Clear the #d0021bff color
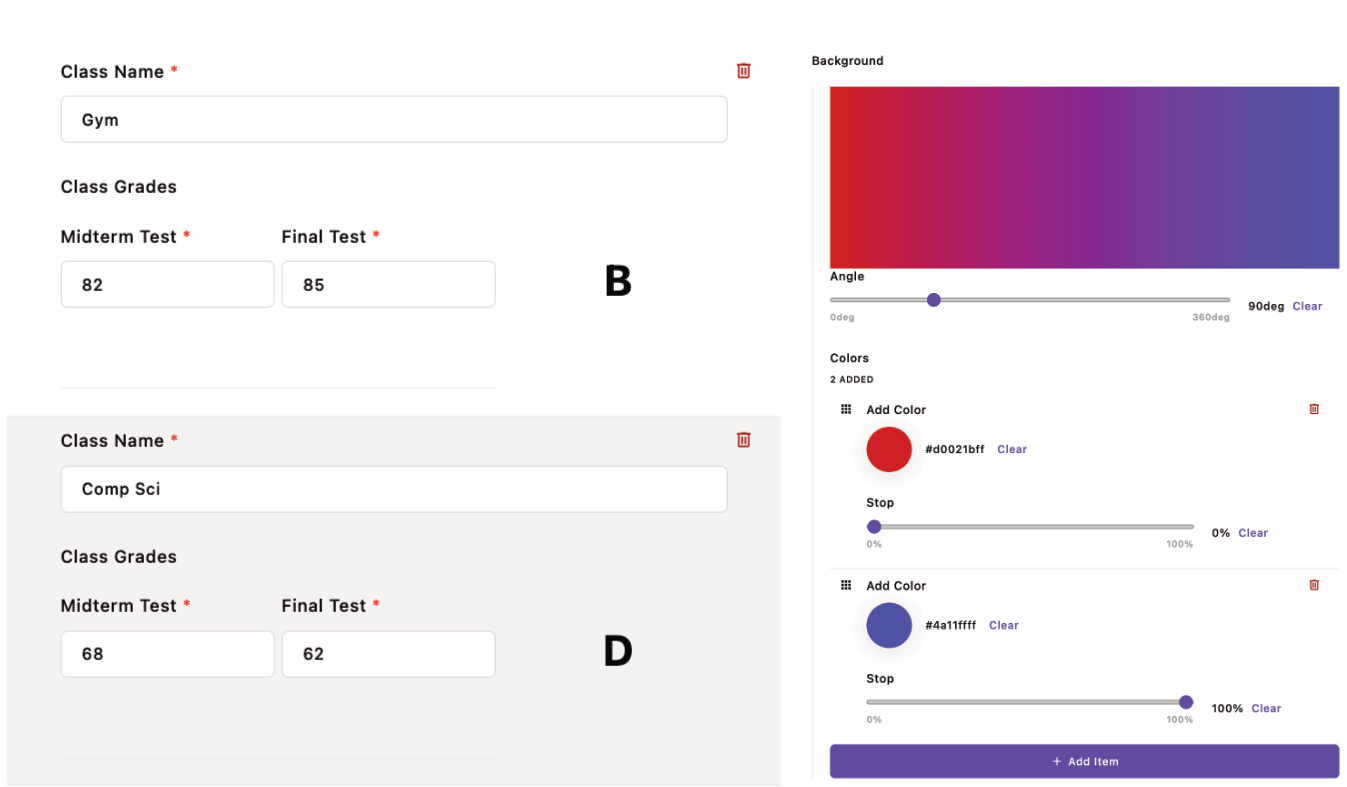 coord(1011,449)
